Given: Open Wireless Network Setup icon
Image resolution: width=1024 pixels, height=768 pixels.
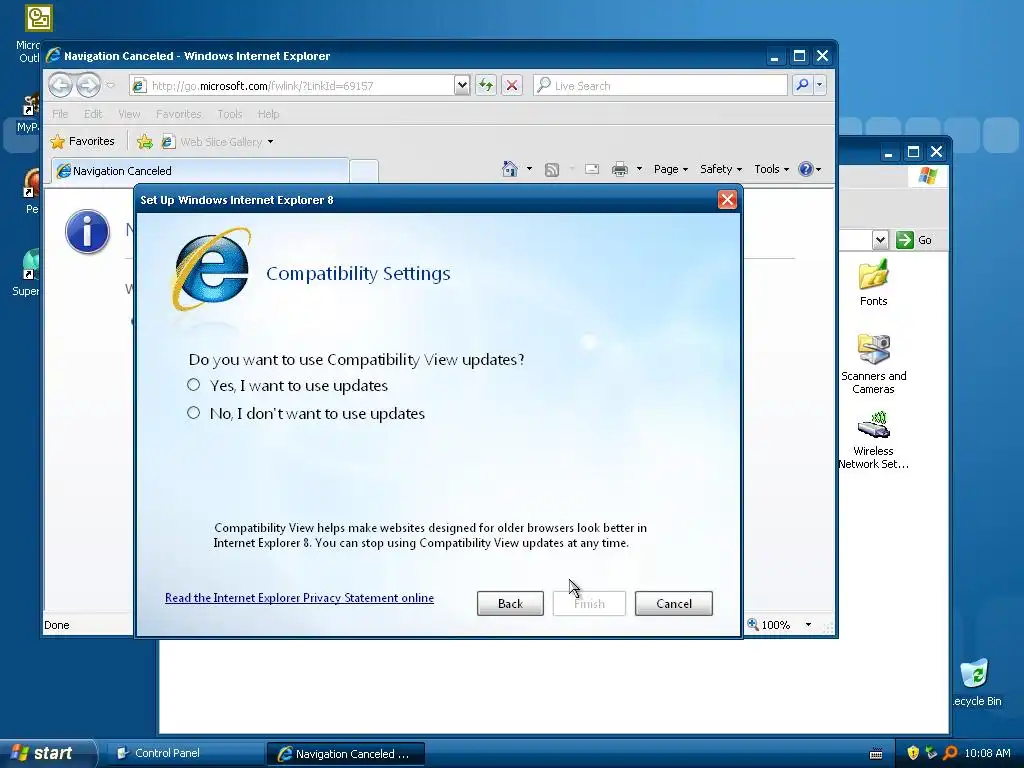Looking at the screenshot, I should click(x=873, y=440).
